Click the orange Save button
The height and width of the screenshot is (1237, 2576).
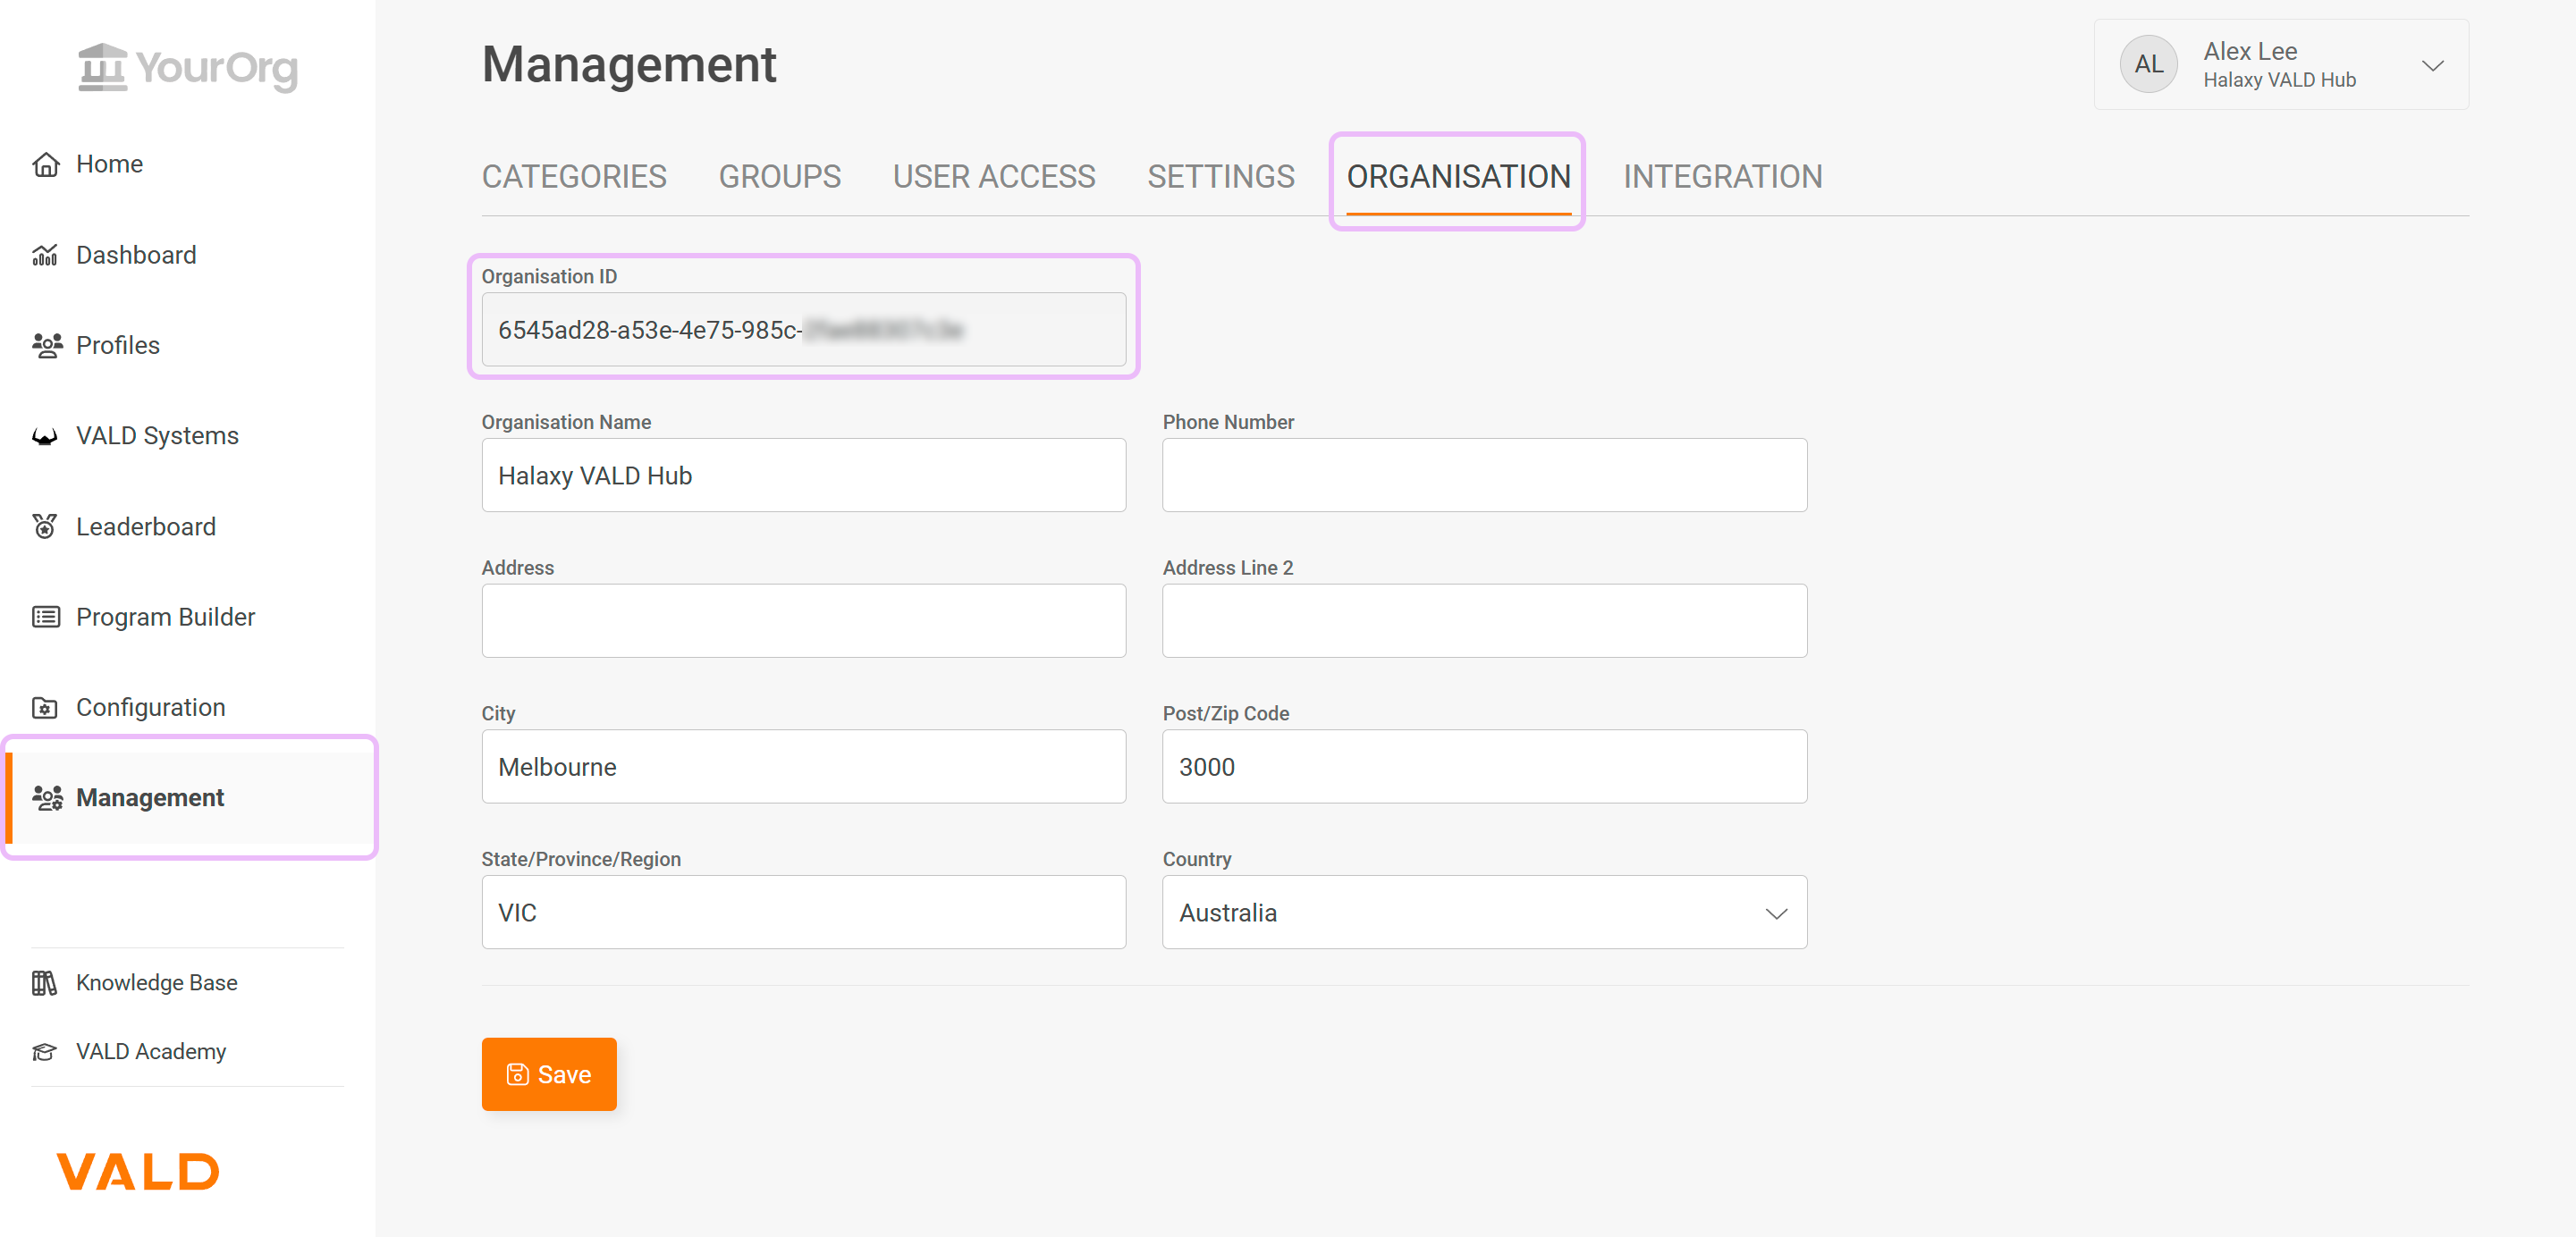click(x=549, y=1075)
